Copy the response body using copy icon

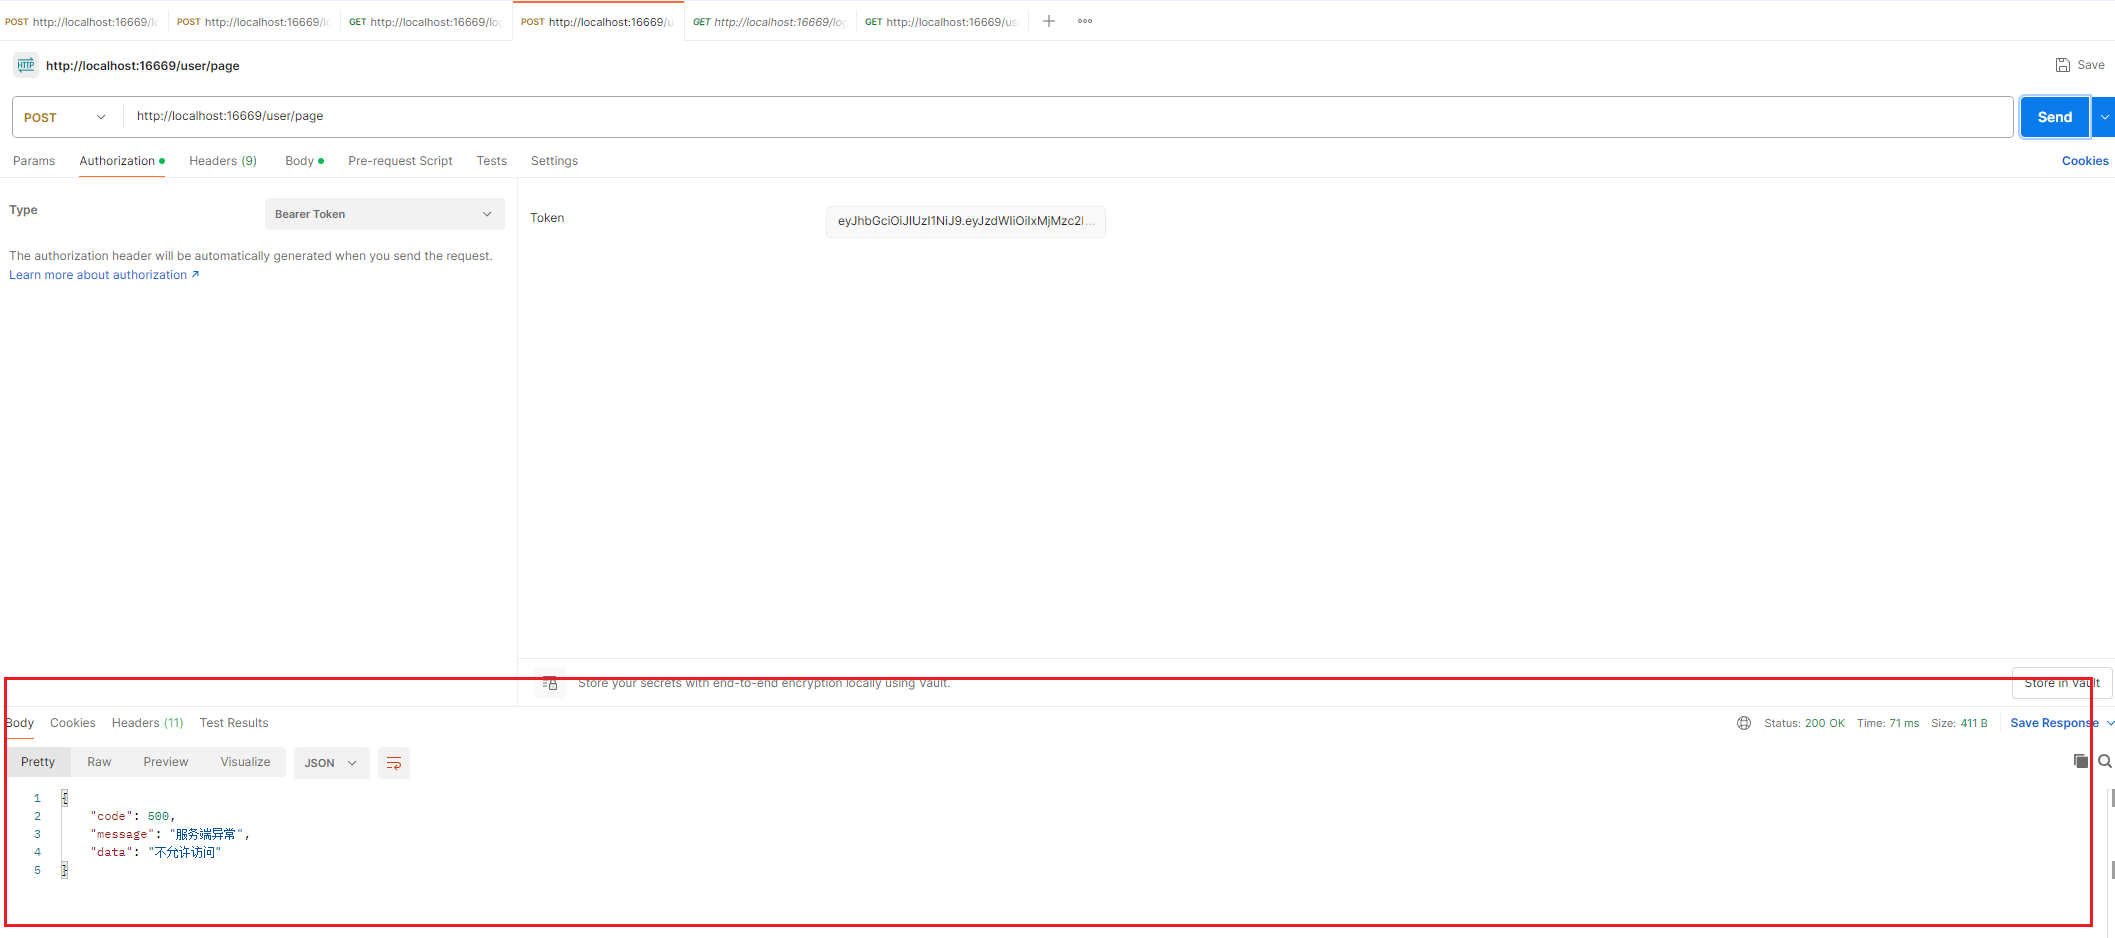click(x=2081, y=761)
